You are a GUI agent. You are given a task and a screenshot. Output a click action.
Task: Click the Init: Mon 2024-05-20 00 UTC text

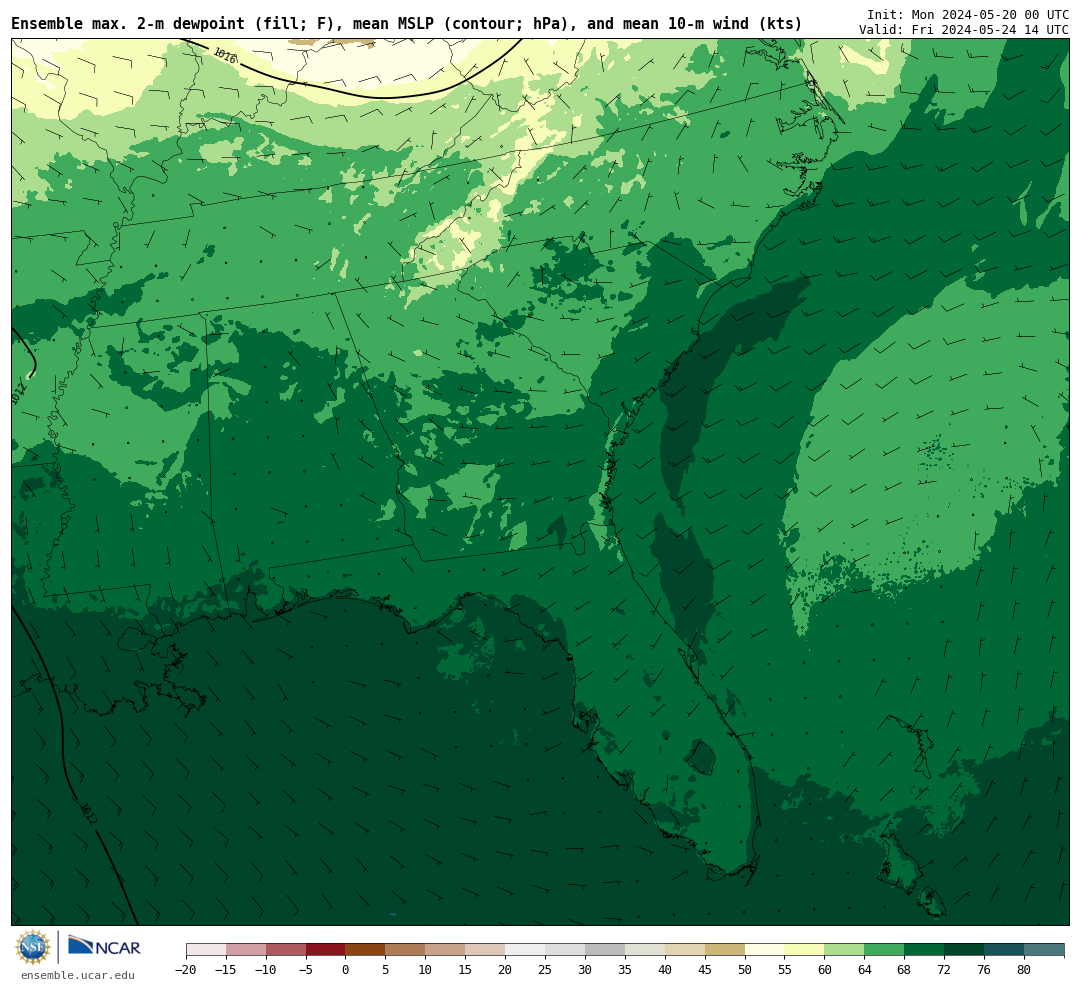click(x=968, y=14)
